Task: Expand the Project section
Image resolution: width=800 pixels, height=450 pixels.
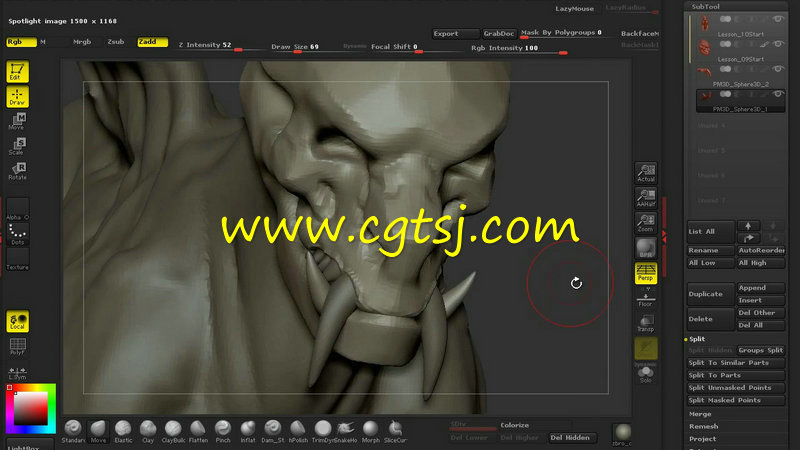Action: coord(703,439)
